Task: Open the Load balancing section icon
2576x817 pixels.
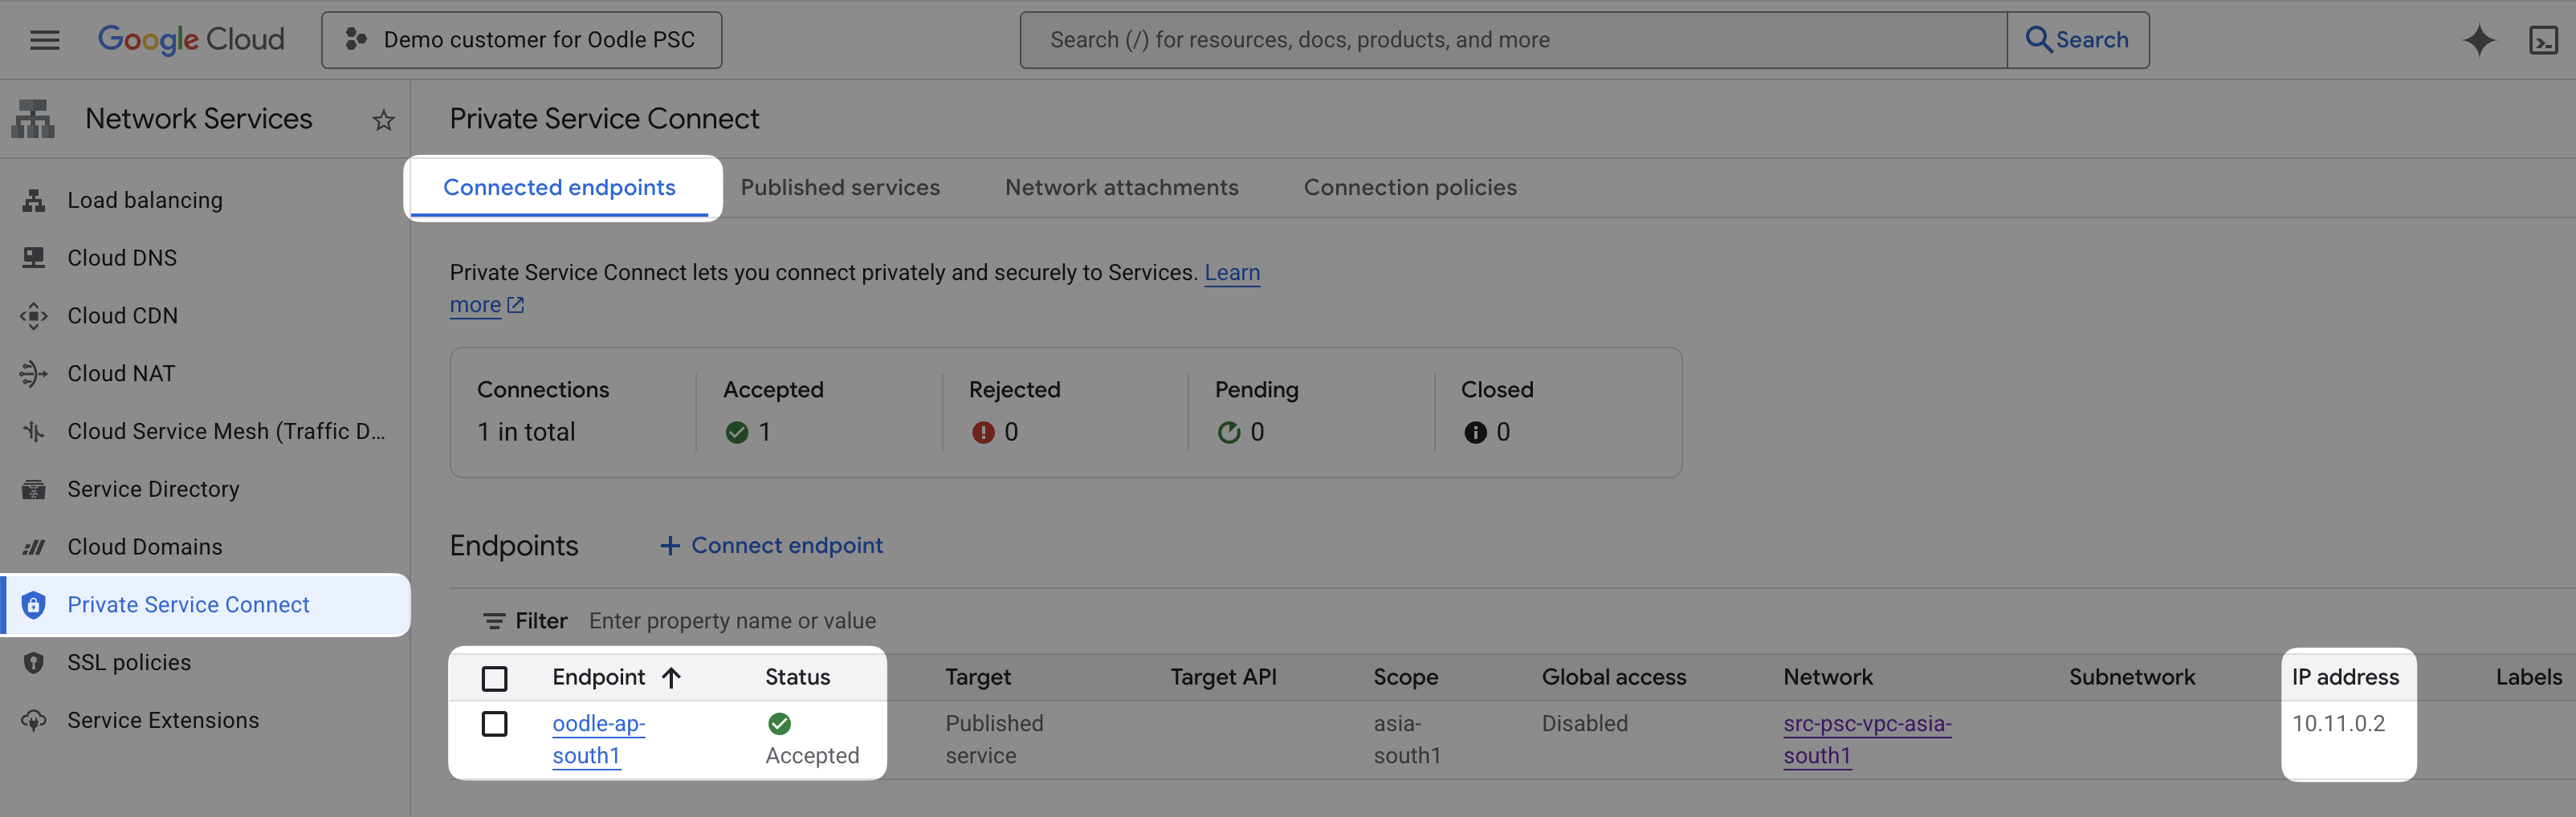Action: (33, 200)
